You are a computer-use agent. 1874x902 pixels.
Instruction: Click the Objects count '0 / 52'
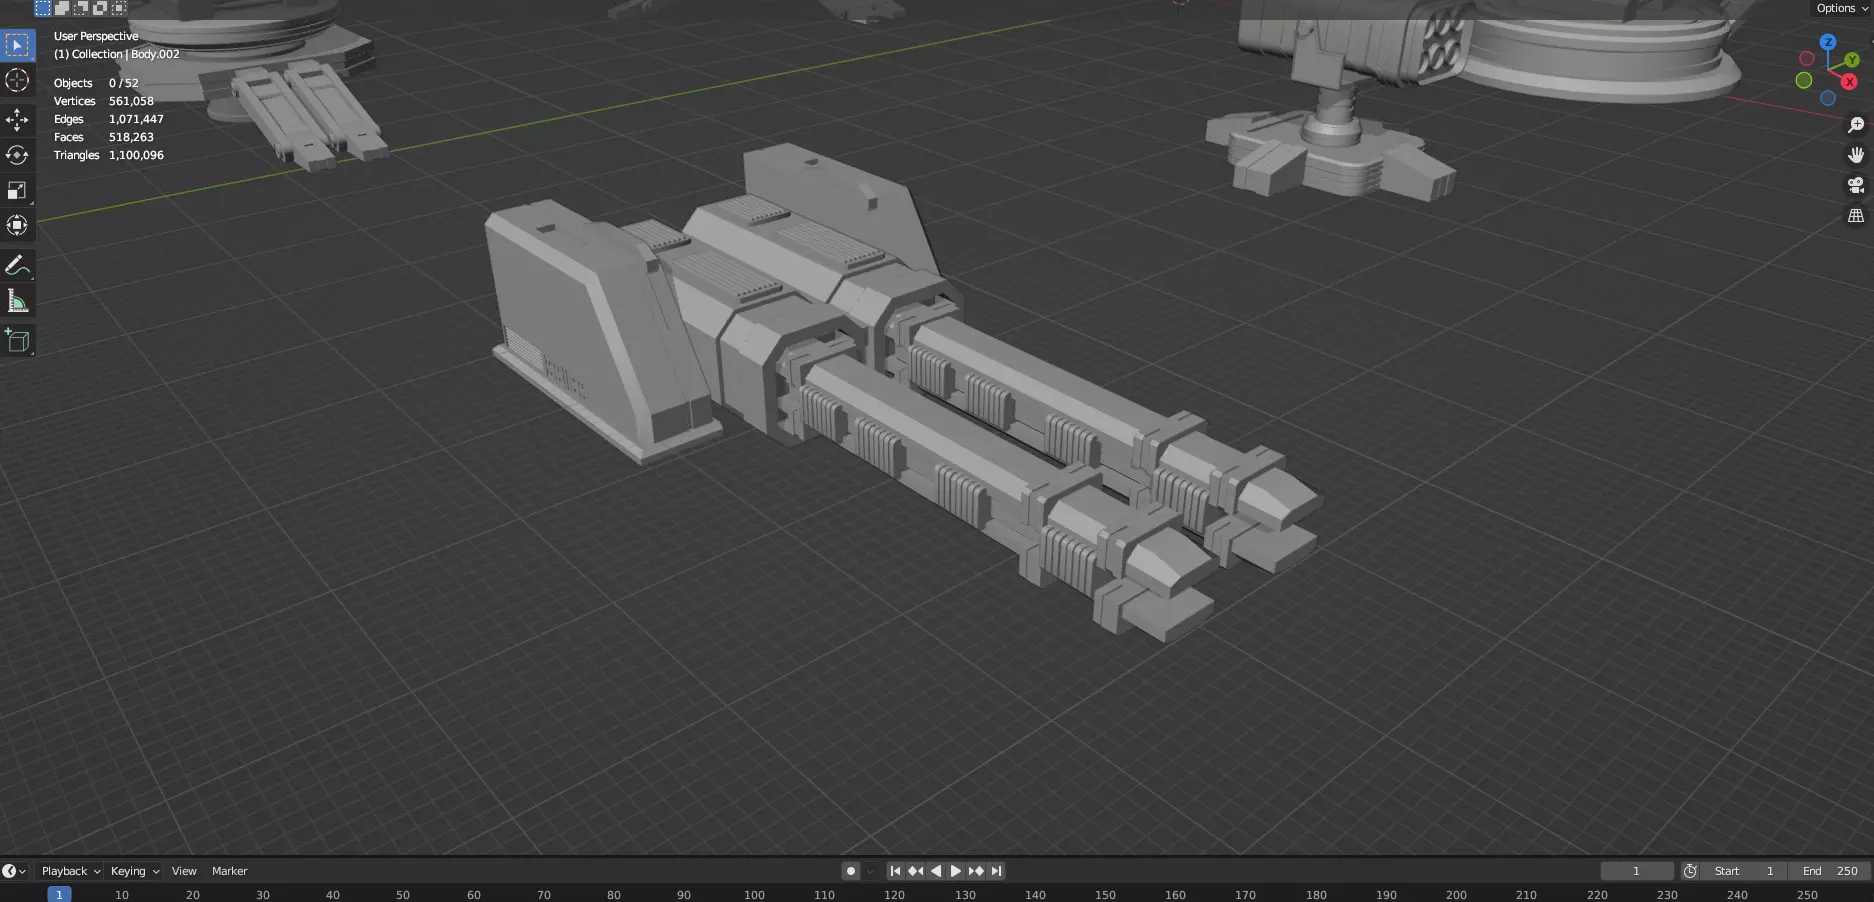click(124, 83)
